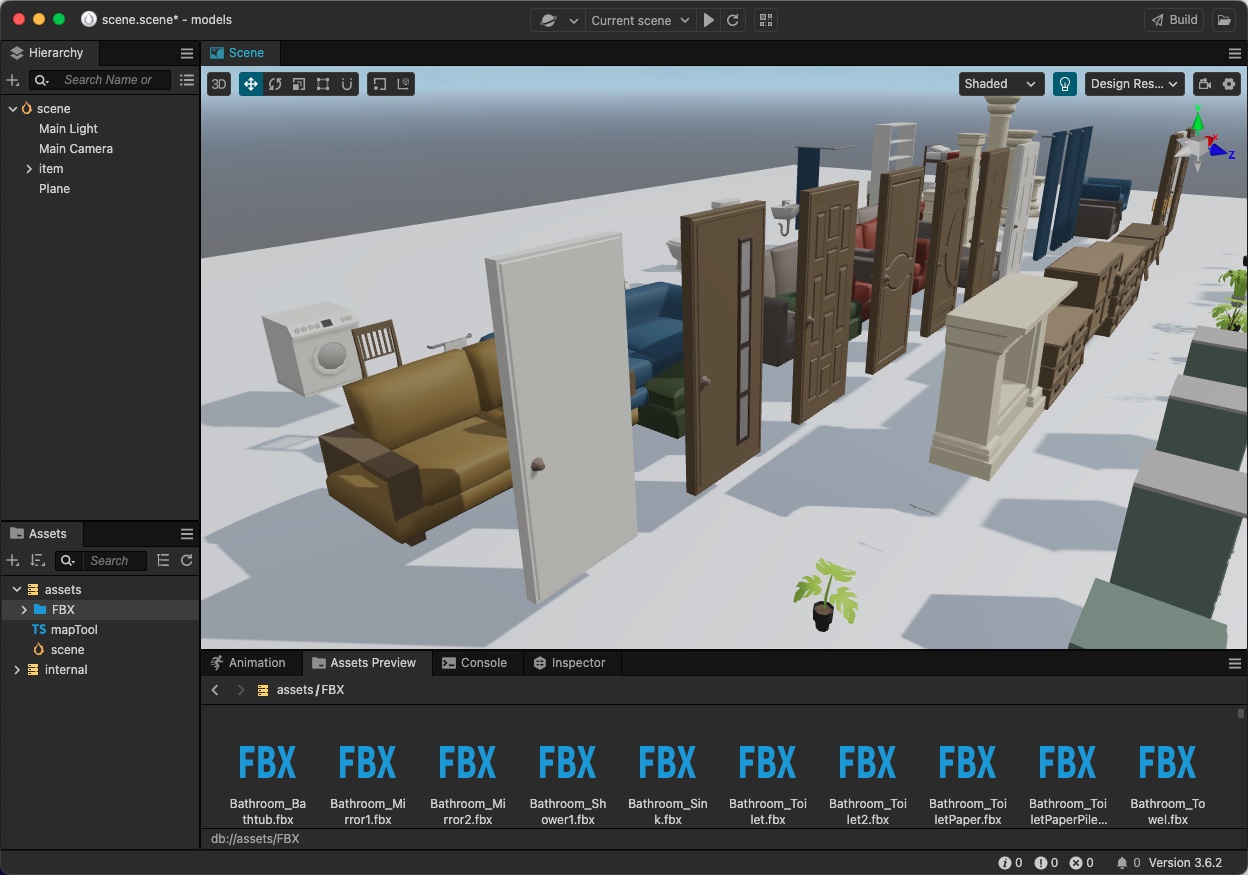
Task: Open the Current scene dropdown
Action: tap(640, 20)
